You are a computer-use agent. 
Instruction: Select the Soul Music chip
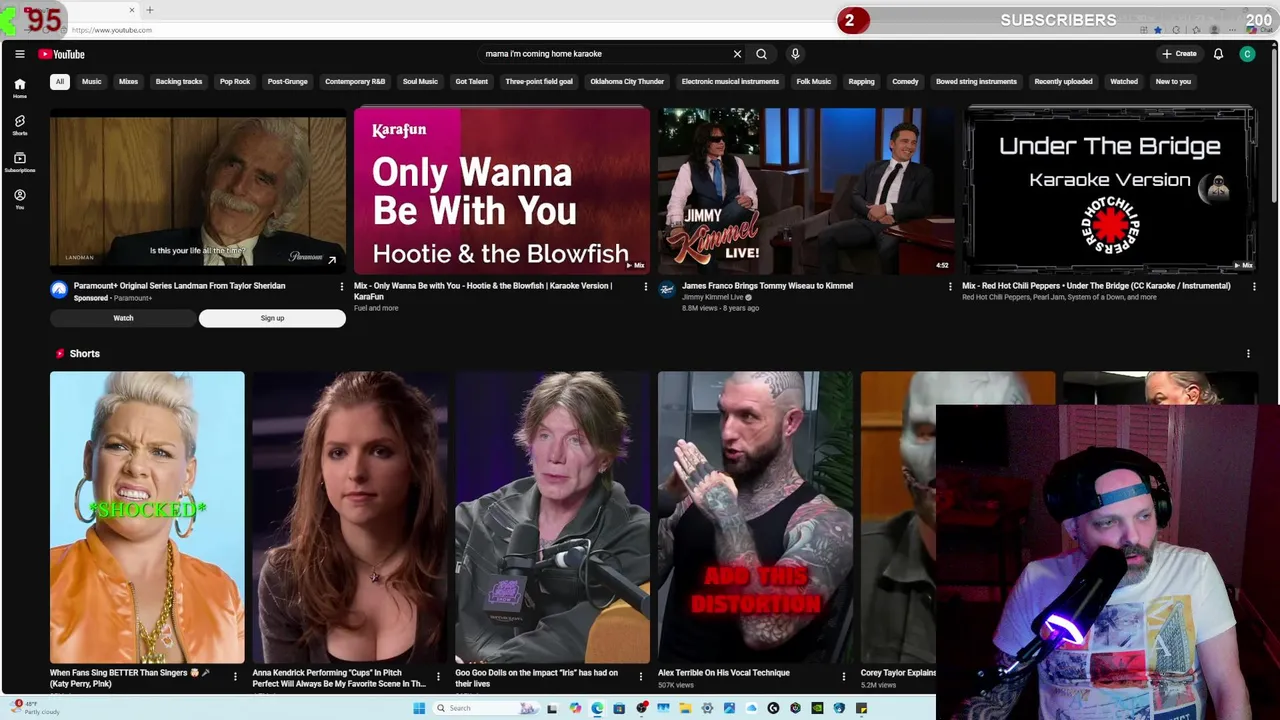pos(420,82)
